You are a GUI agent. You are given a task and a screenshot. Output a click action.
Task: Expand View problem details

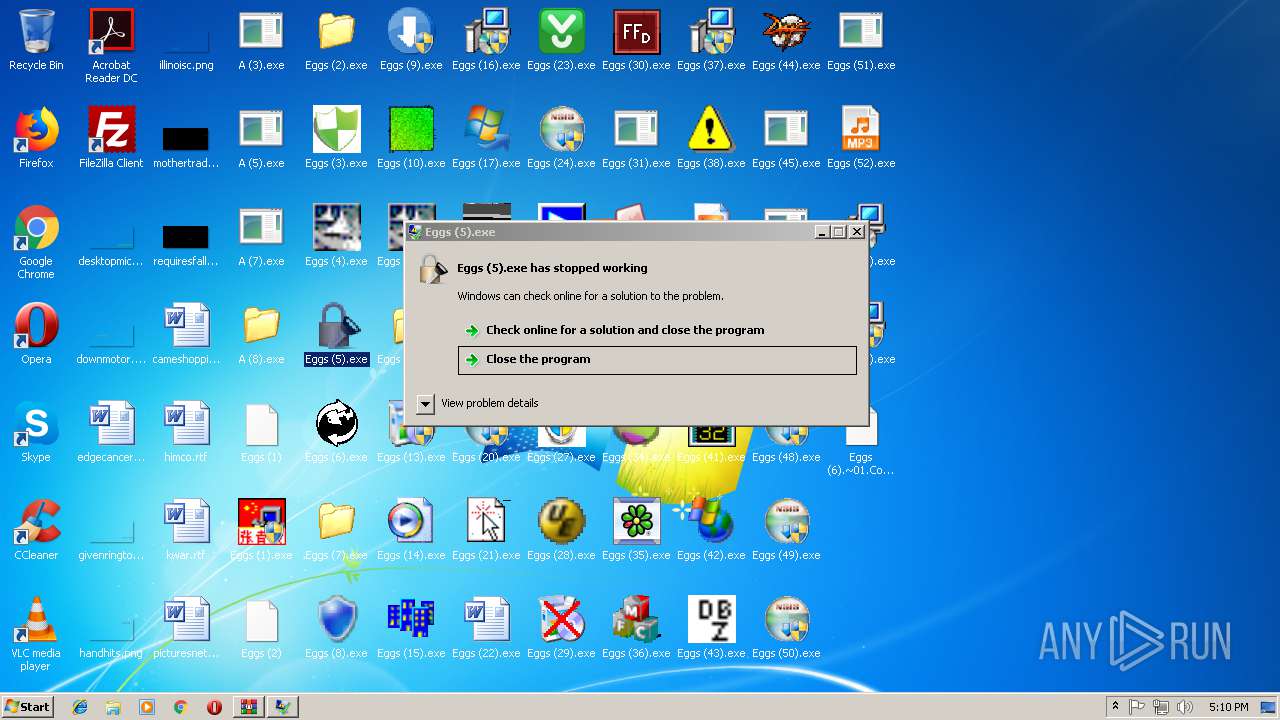(425, 403)
